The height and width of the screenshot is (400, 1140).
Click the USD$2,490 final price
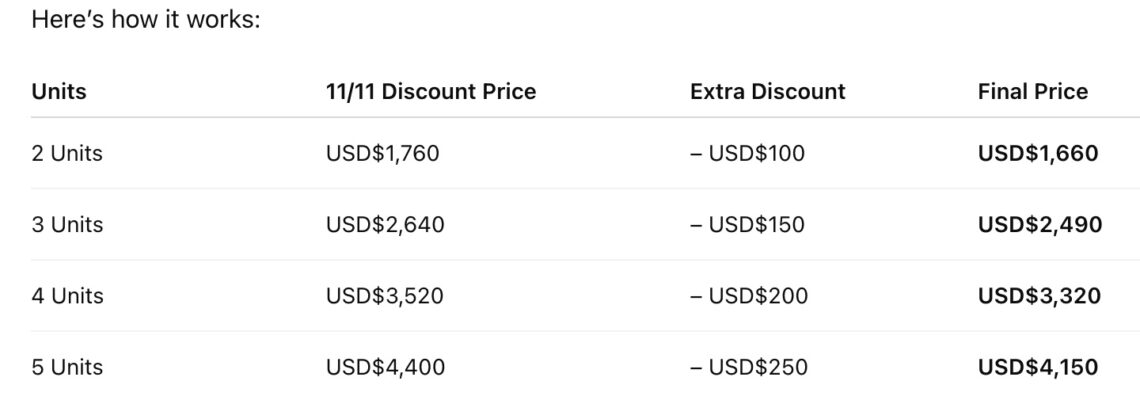tap(1039, 225)
